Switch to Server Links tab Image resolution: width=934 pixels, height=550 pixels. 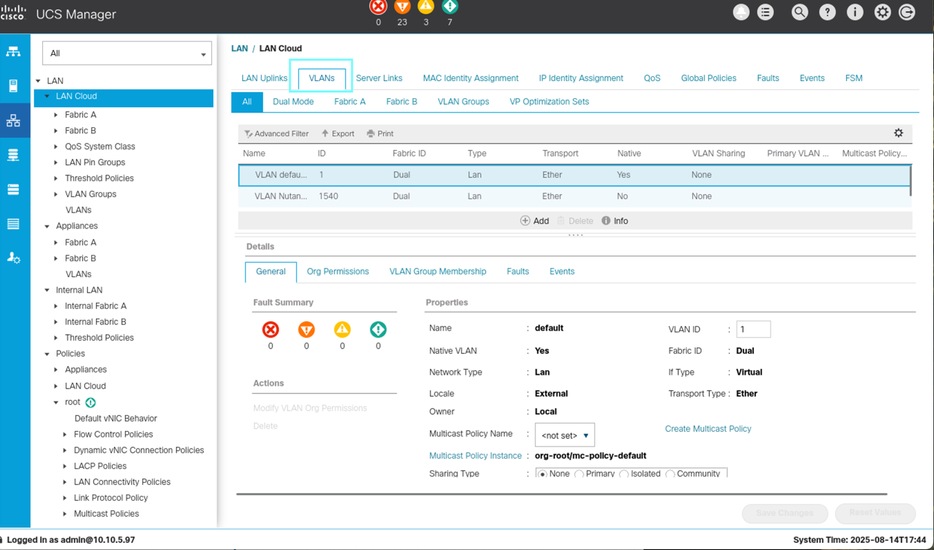click(379, 78)
